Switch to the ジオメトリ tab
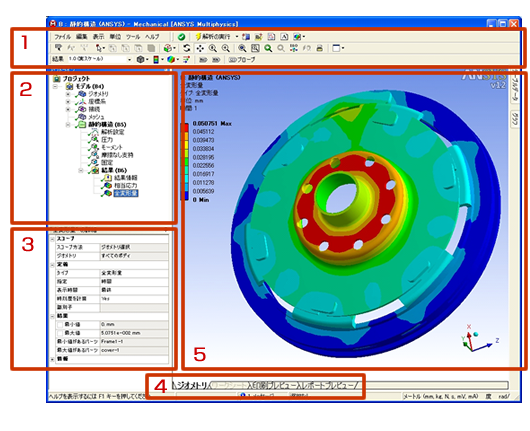Image resolution: width=530 pixels, height=431 pixels. [192, 385]
